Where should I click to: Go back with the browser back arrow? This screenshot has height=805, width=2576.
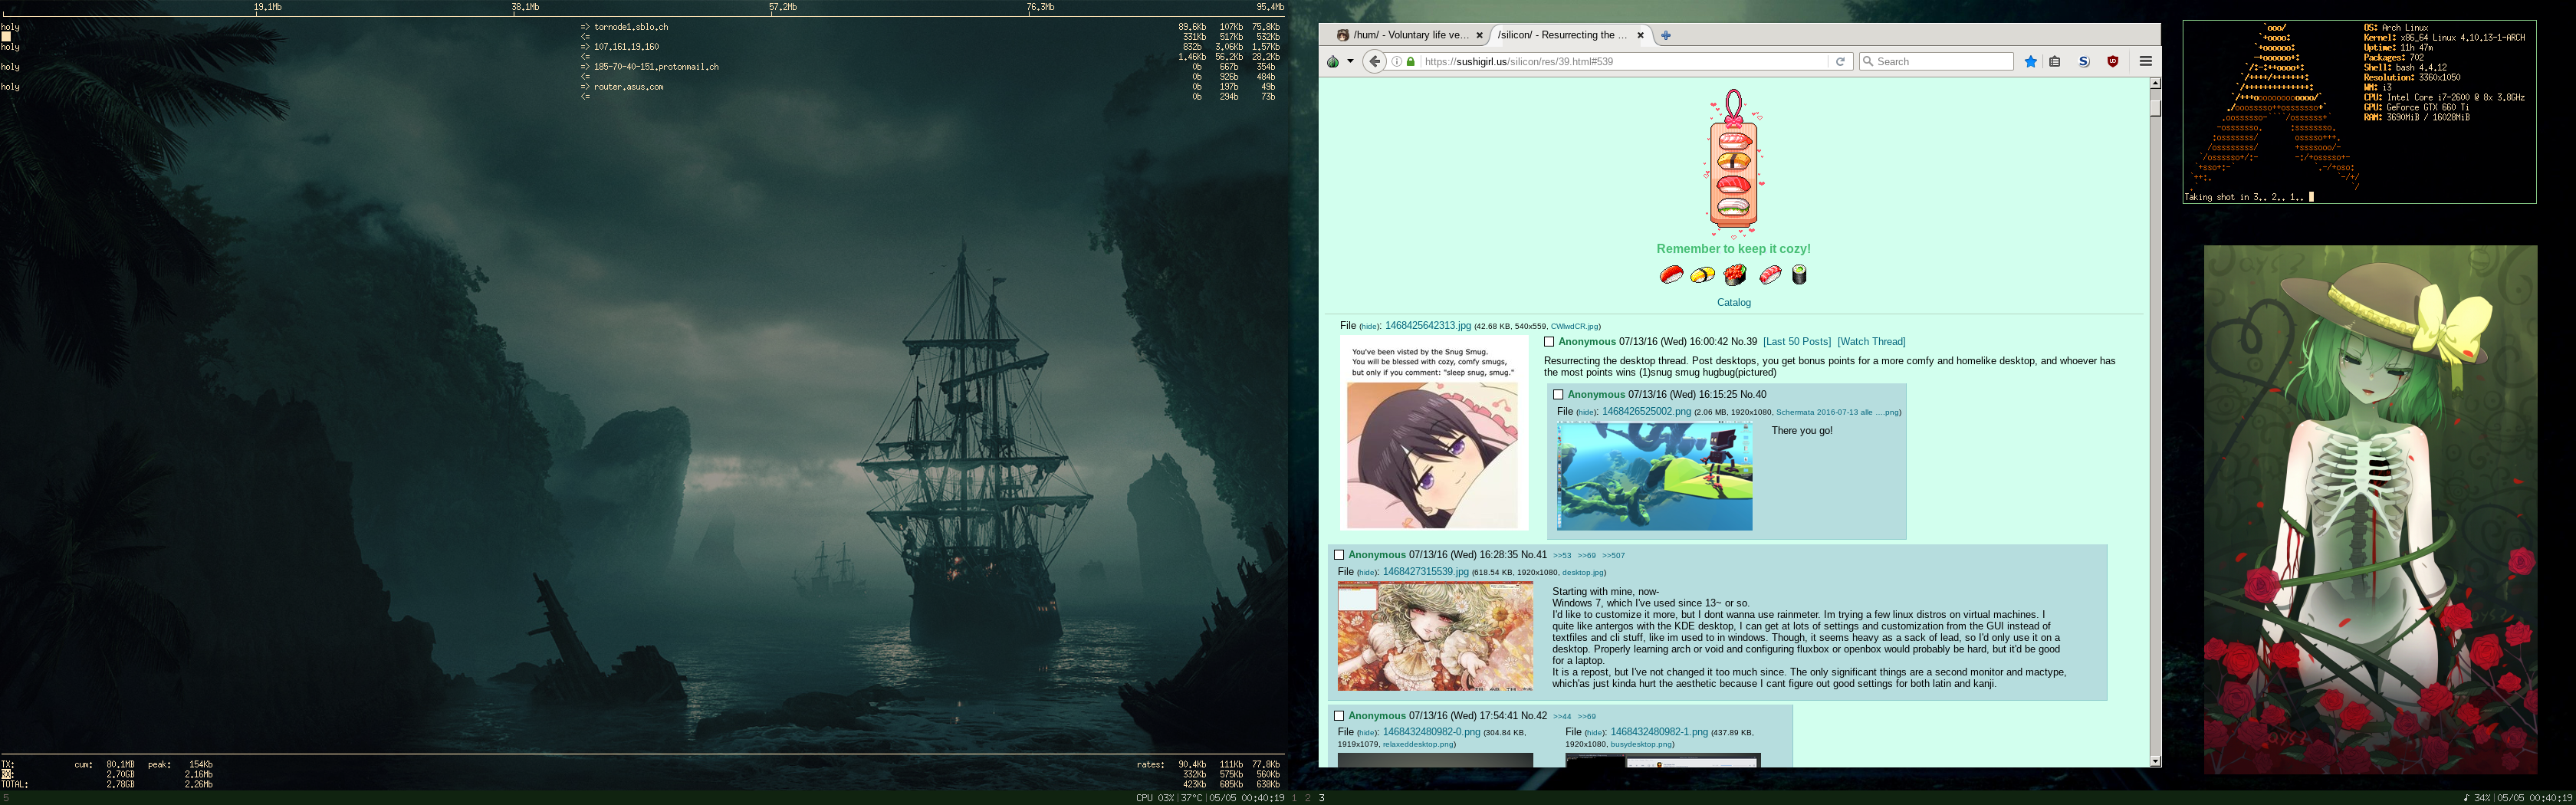(x=1375, y=62)
